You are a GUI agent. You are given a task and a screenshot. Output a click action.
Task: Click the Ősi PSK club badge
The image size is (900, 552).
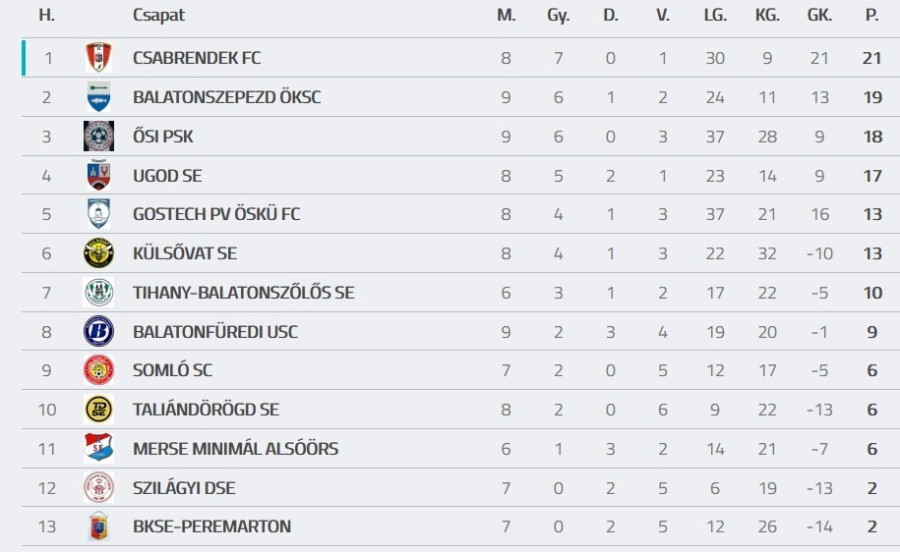[x=98, y=136]
